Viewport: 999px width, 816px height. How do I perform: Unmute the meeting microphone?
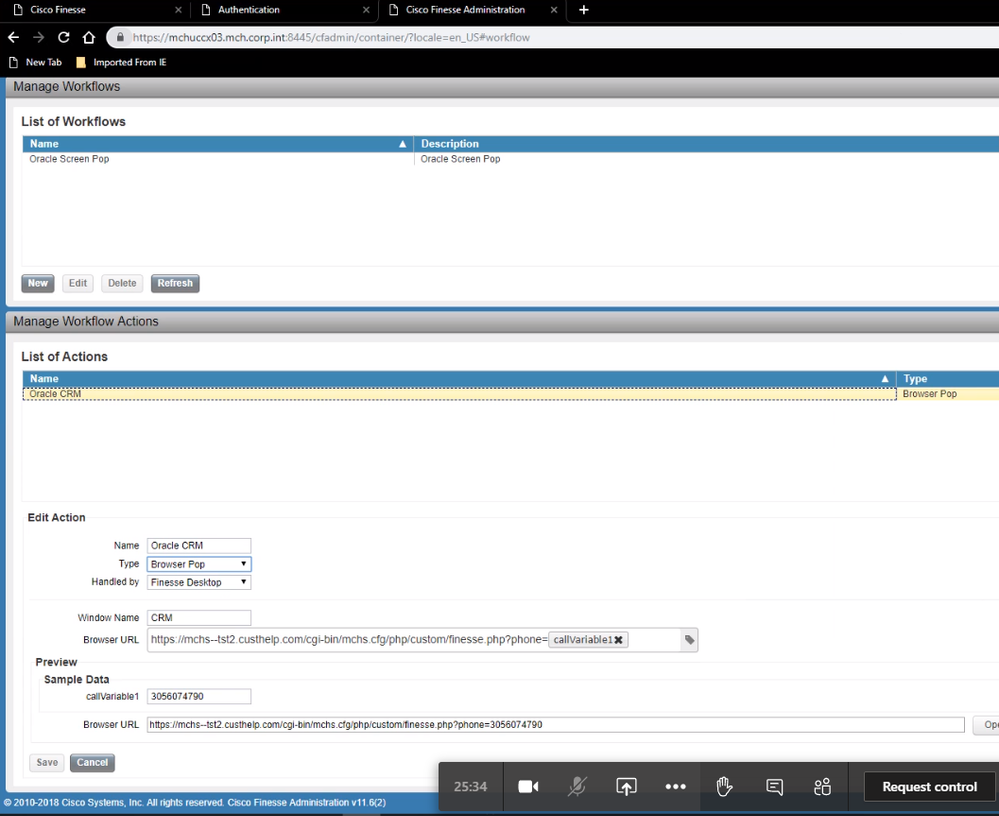[x=577, y=787]
